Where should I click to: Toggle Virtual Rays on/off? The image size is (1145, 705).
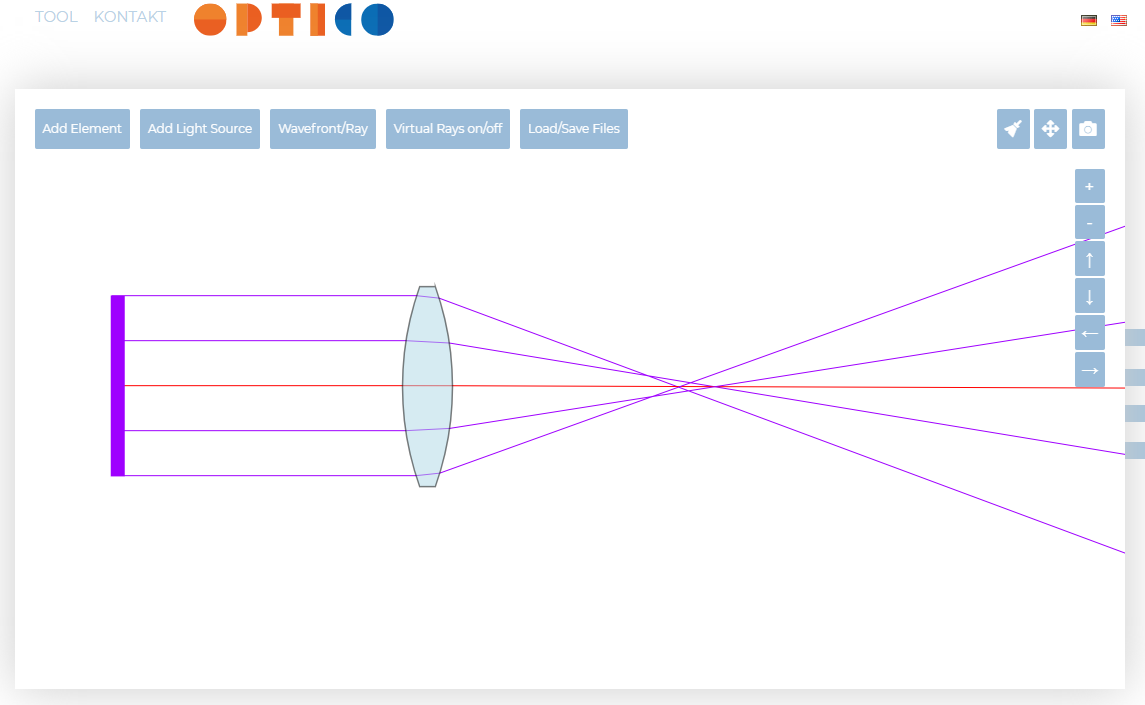click(x=447, y=129)
